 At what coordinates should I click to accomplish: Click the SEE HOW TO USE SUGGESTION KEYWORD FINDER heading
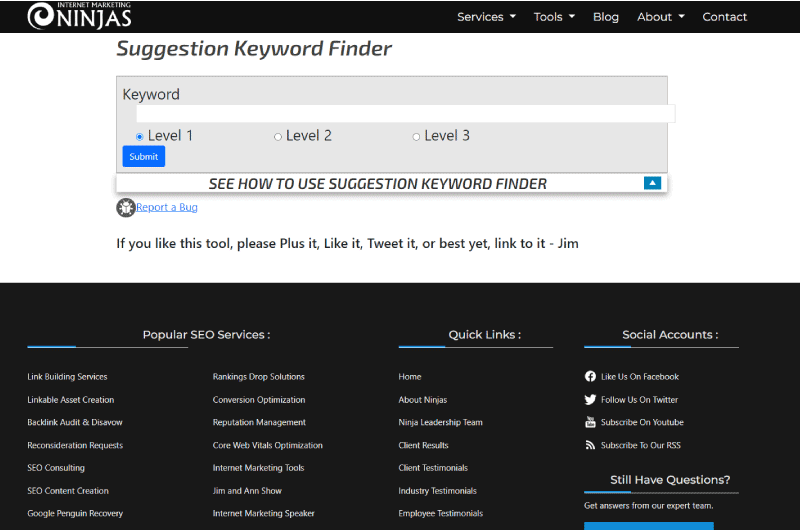coord(378,184)
